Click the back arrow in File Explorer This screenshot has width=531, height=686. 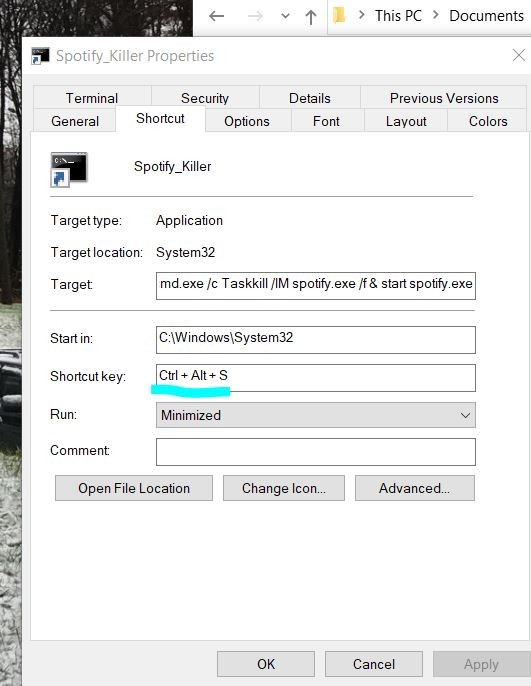point(217,17)
